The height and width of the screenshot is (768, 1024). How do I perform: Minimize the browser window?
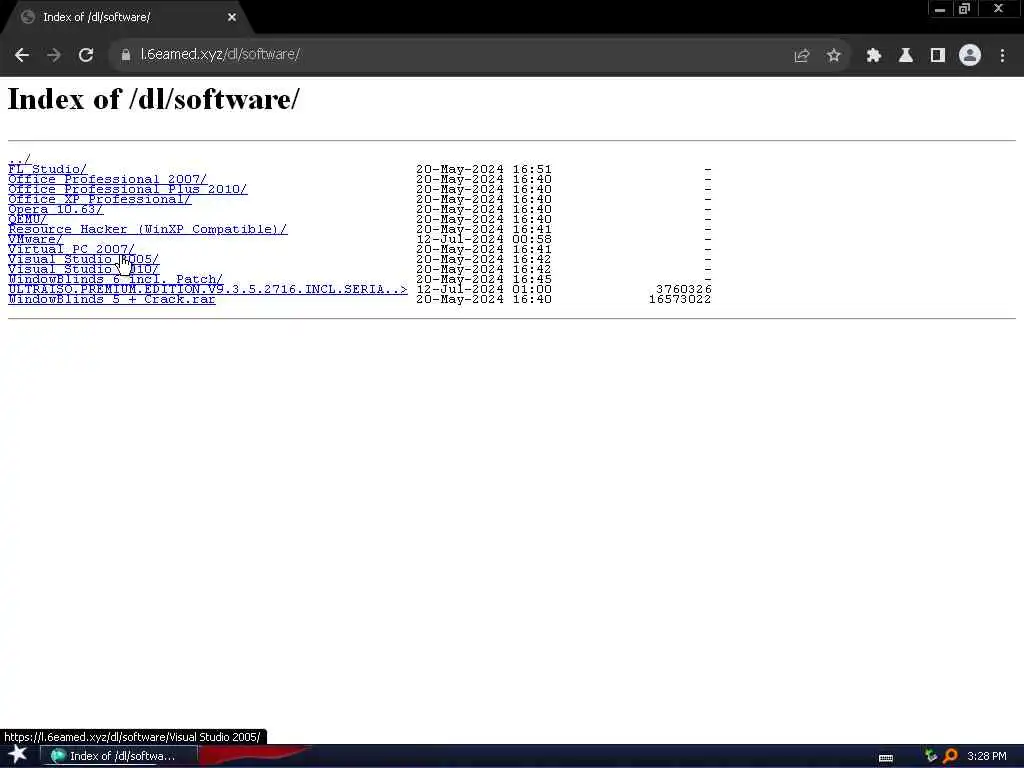[940, 9]
